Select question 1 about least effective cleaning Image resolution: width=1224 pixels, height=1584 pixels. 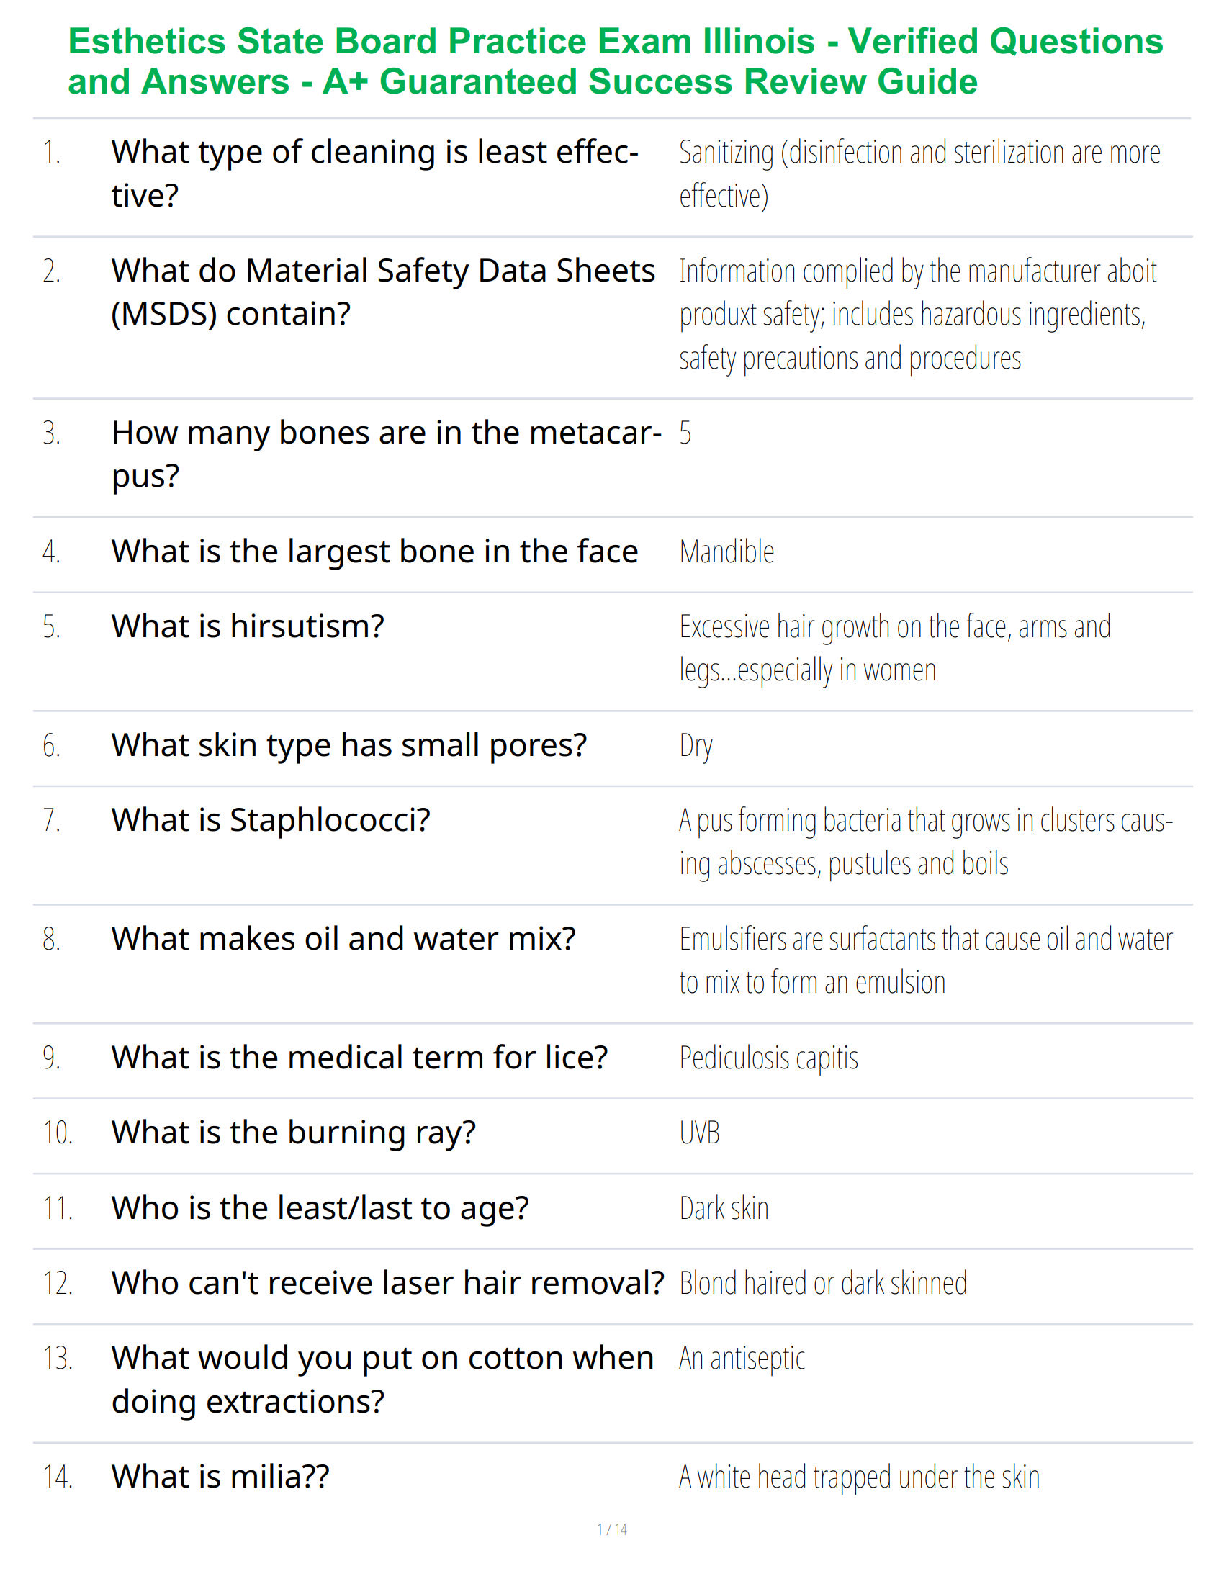[375, 173]
